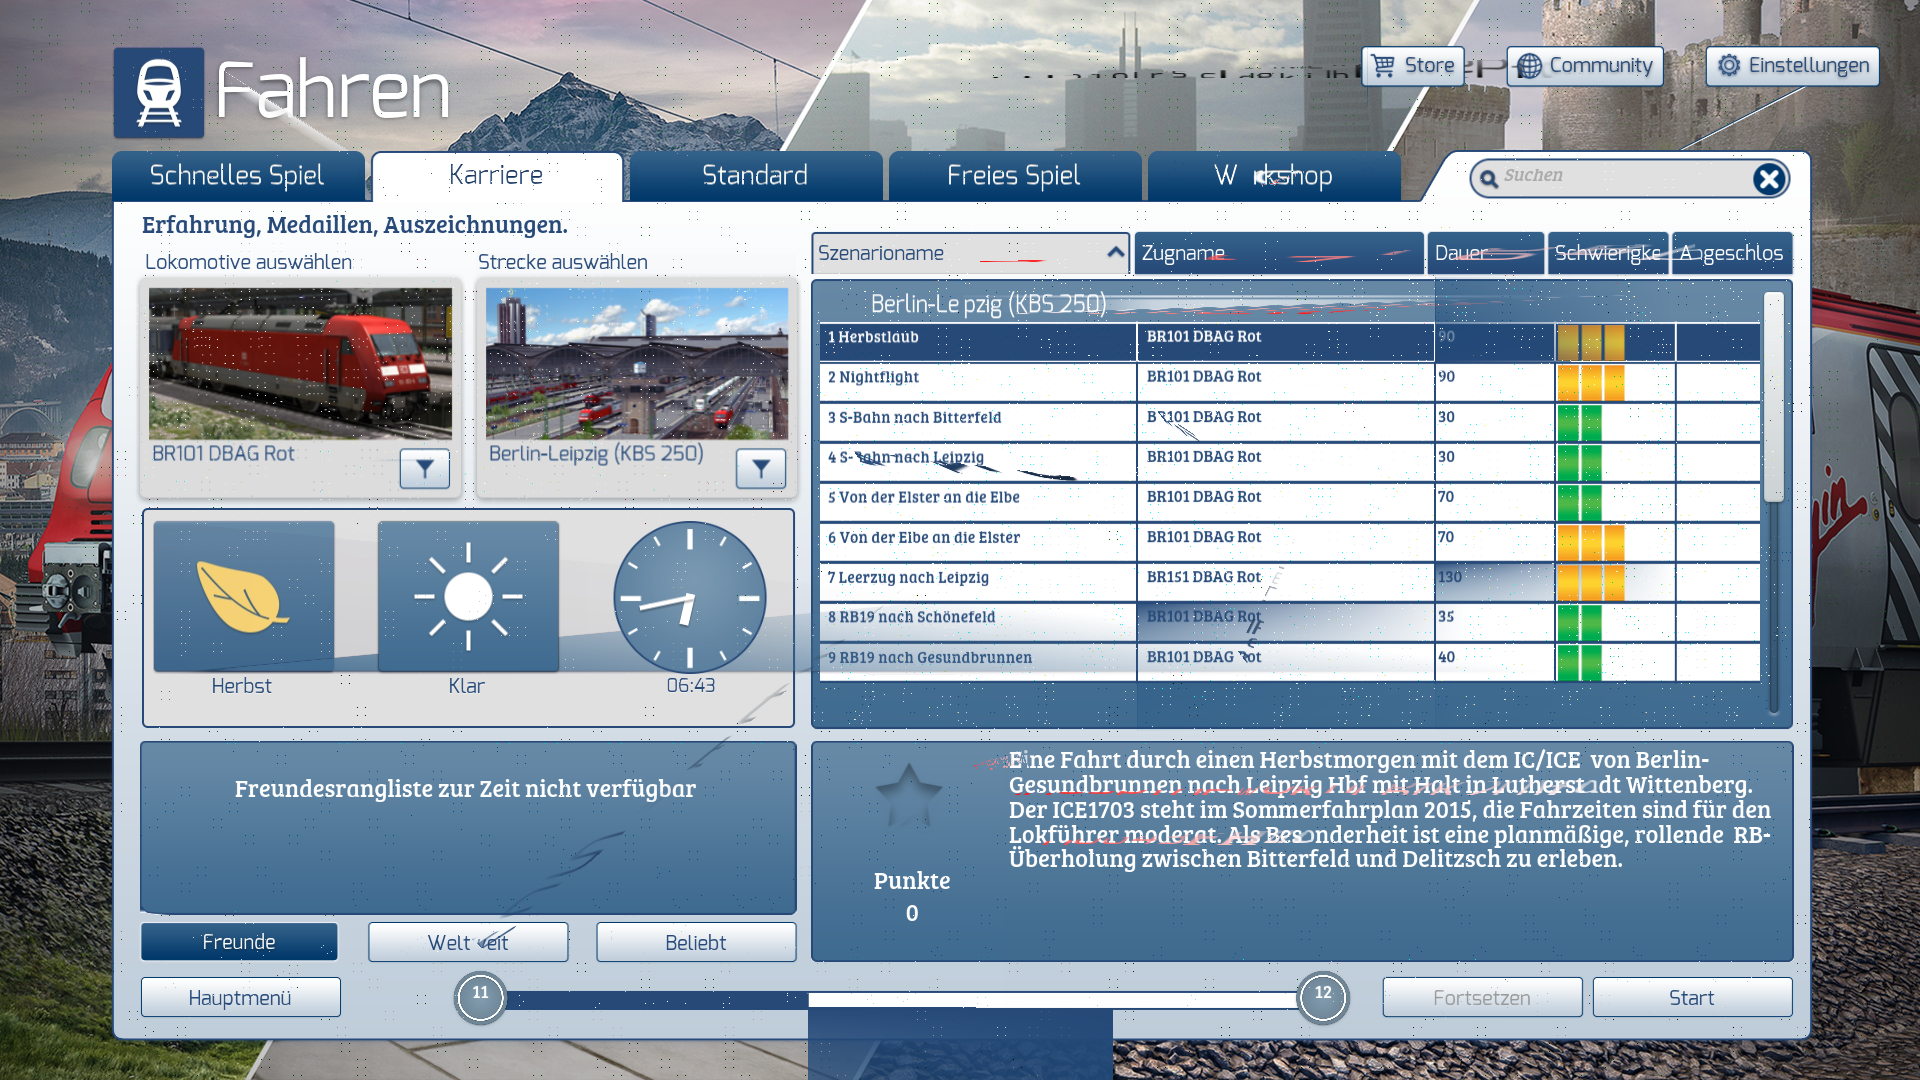Open Einstellungen via gear icon
This screenshot has height=1080, width=1920.
tap(1729, 66)
